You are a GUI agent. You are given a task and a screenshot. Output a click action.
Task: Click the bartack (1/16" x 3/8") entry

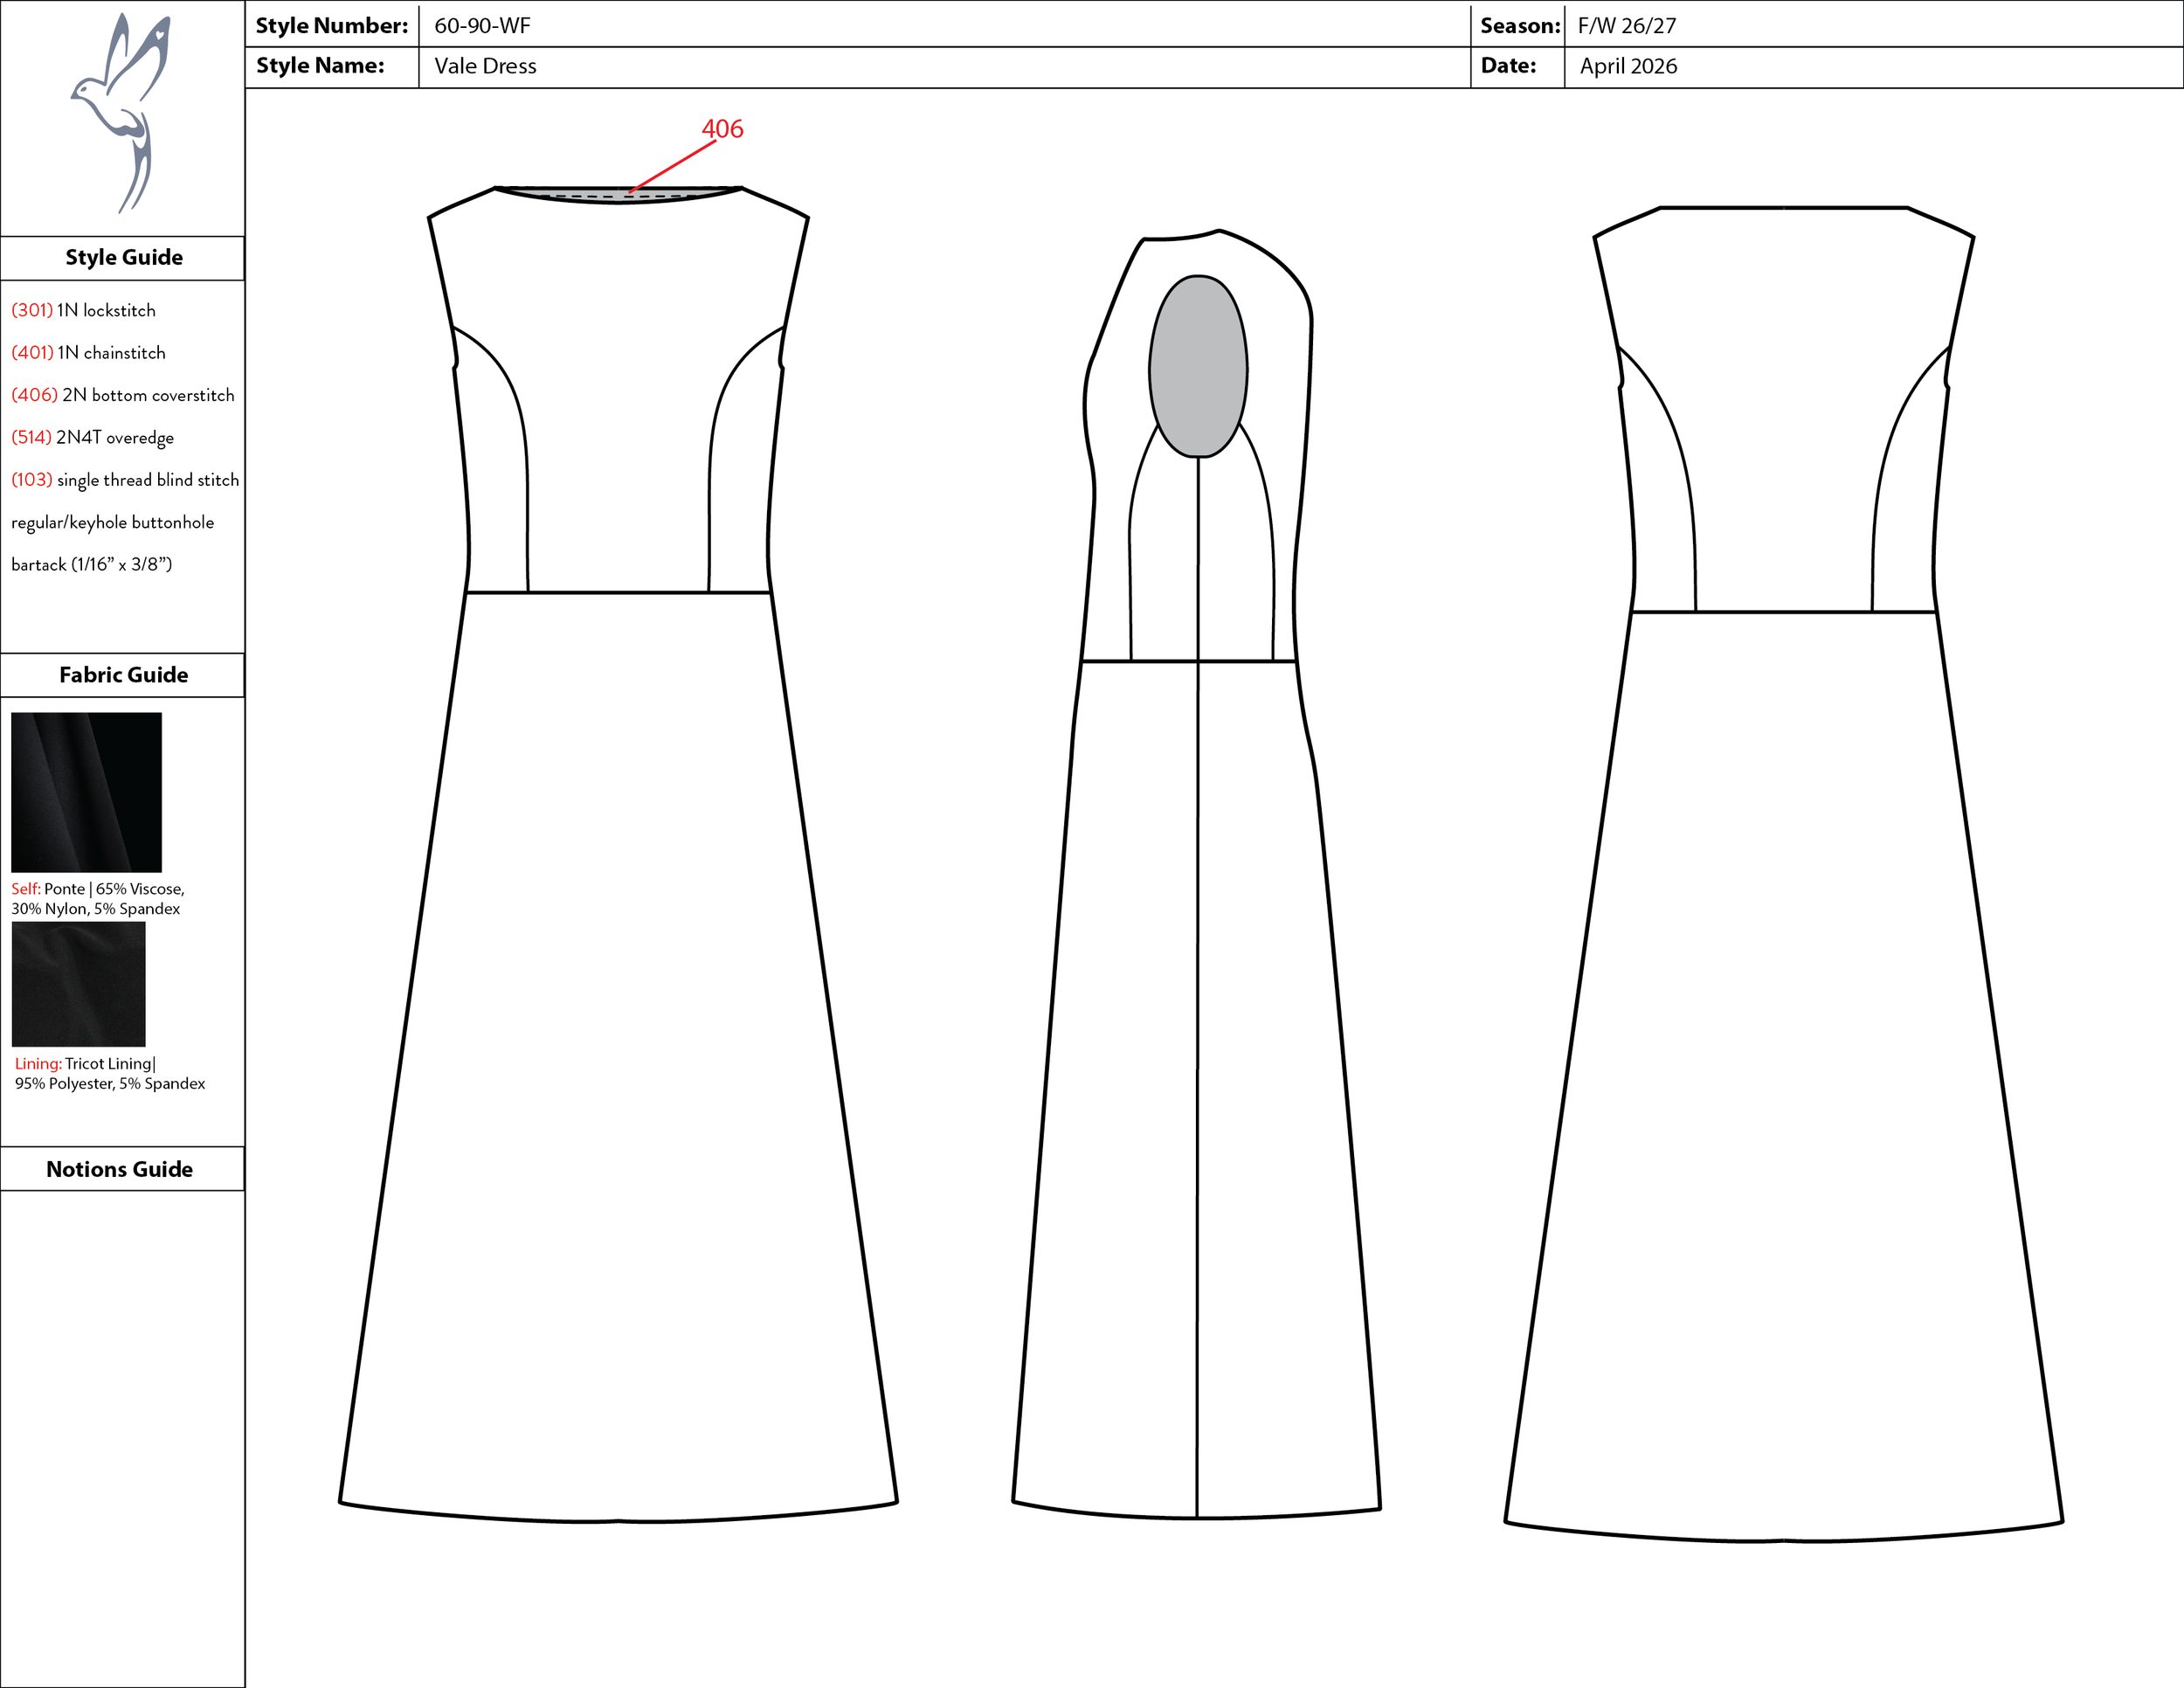point(92,564)
